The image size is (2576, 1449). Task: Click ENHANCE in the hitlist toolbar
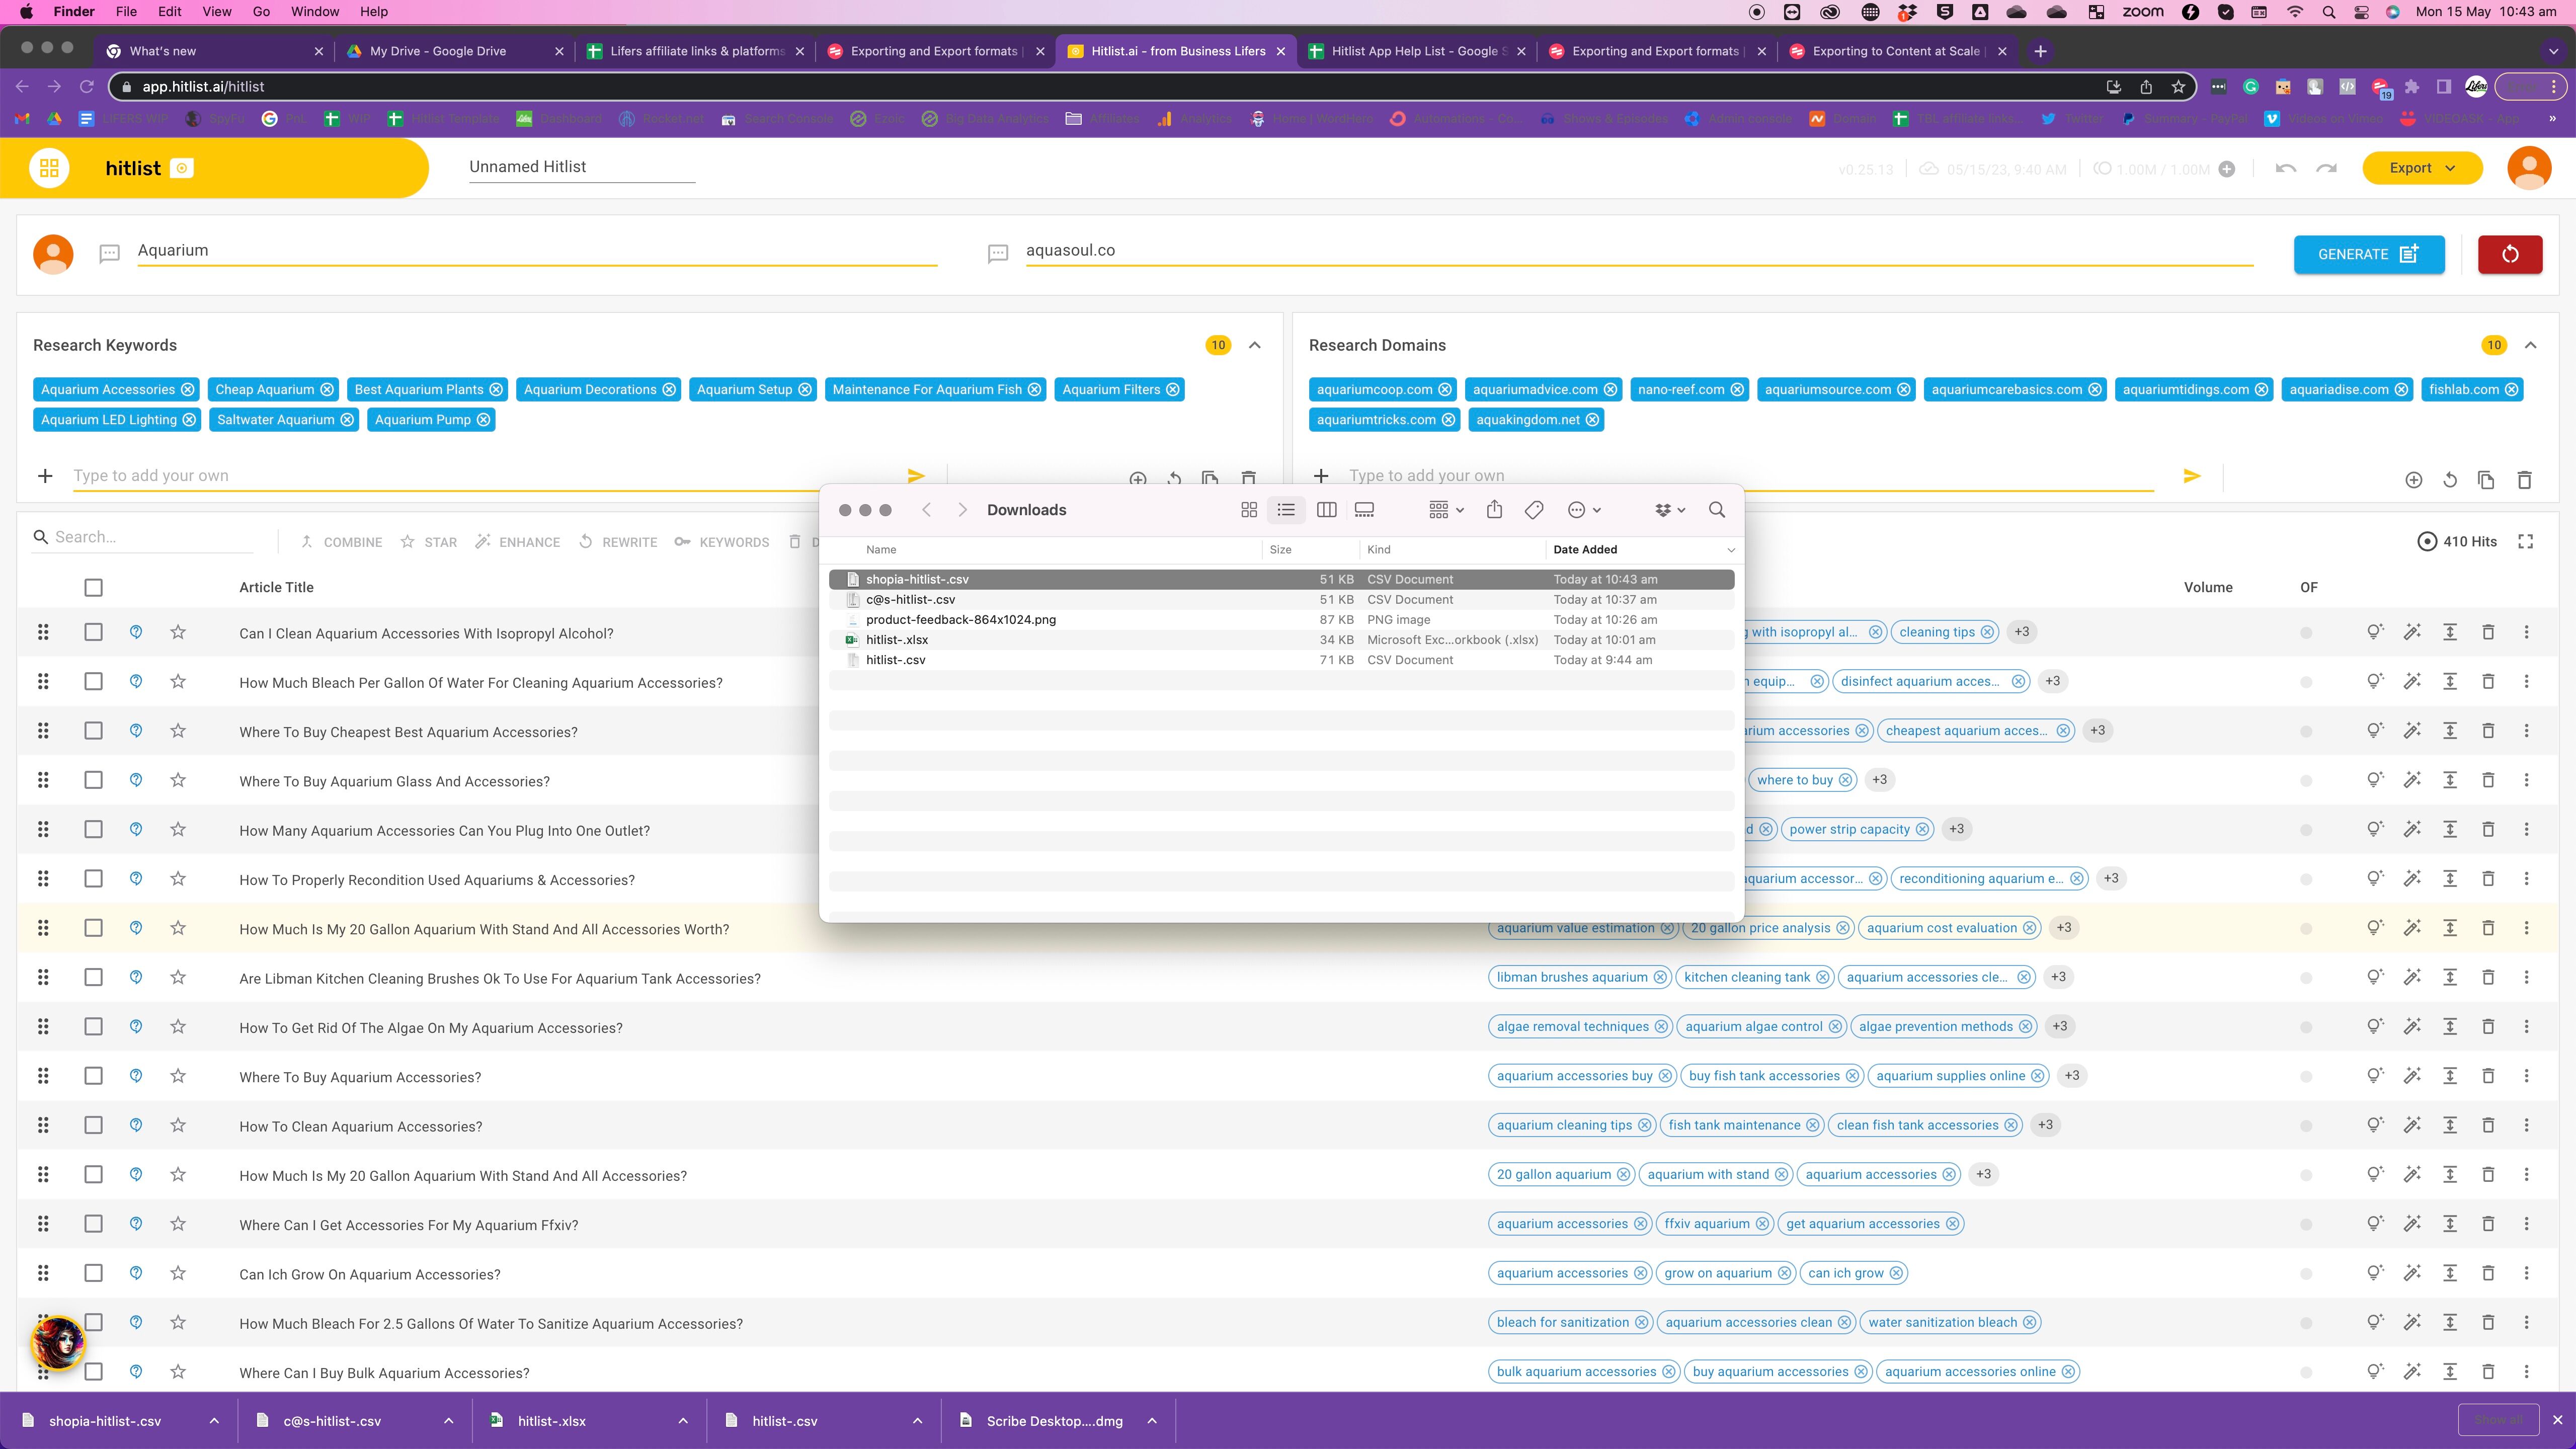click(518, 542)
